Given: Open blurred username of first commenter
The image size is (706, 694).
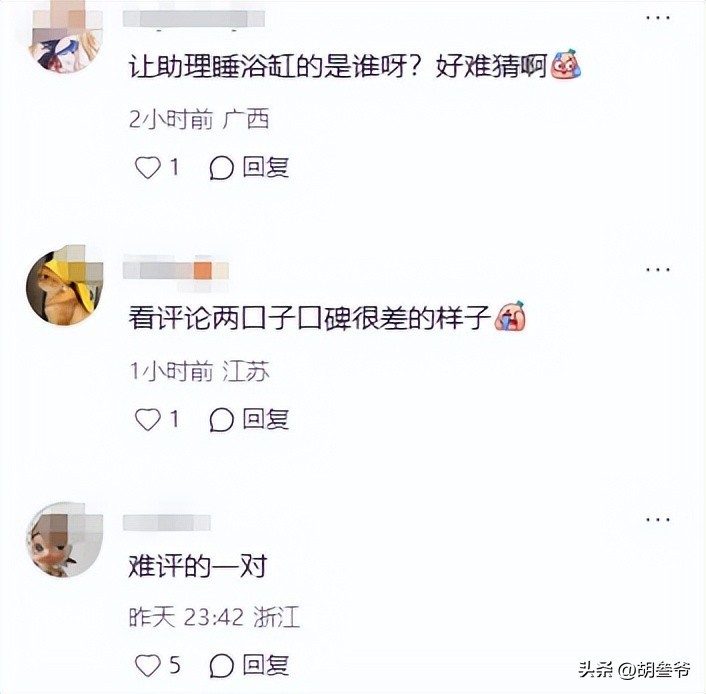Looking at the screenshot, I should (x=194, y=19).
